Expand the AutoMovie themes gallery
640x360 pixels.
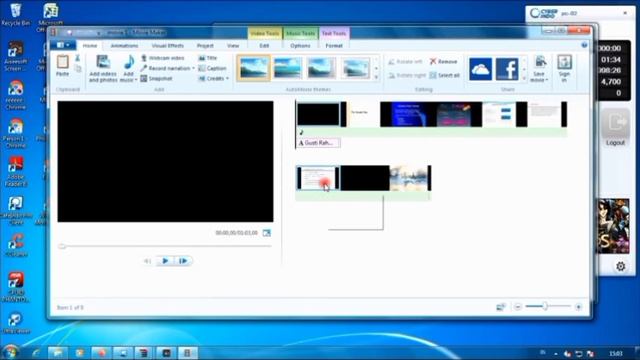point(376,77)
